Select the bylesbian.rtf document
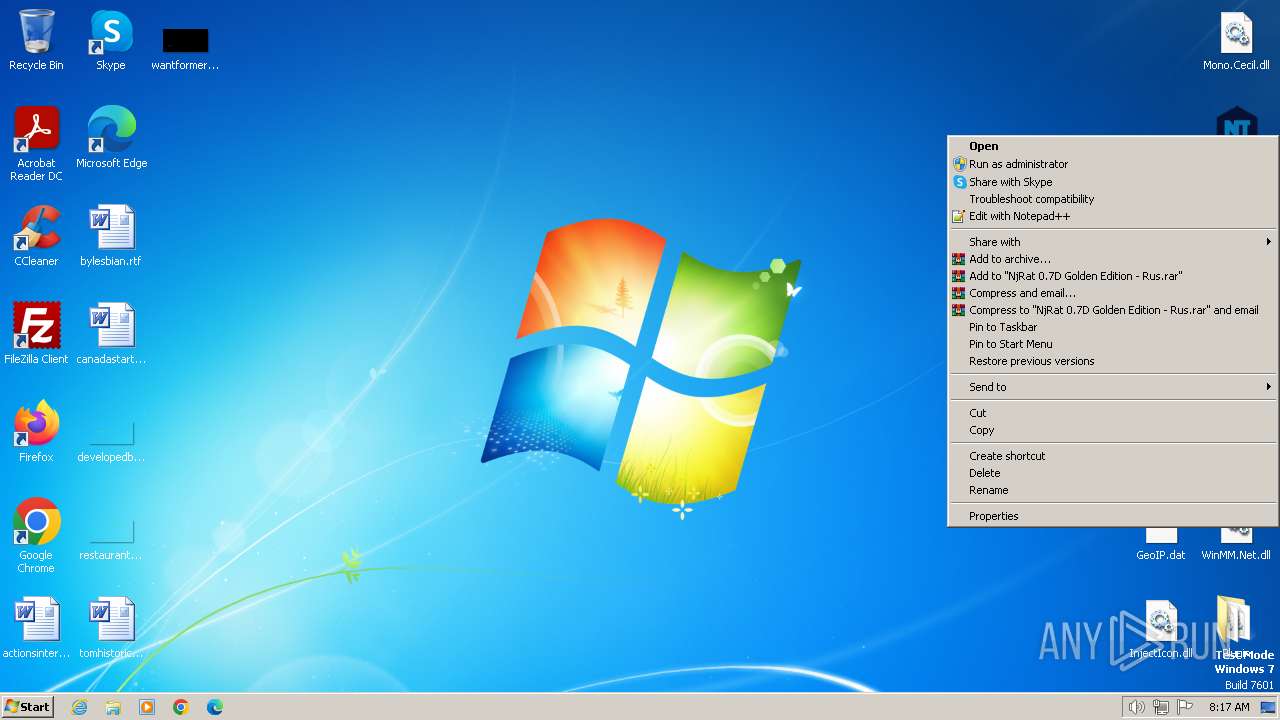Screen dimensions: 1280x720 pyautogui.click(x=111, y=236)
